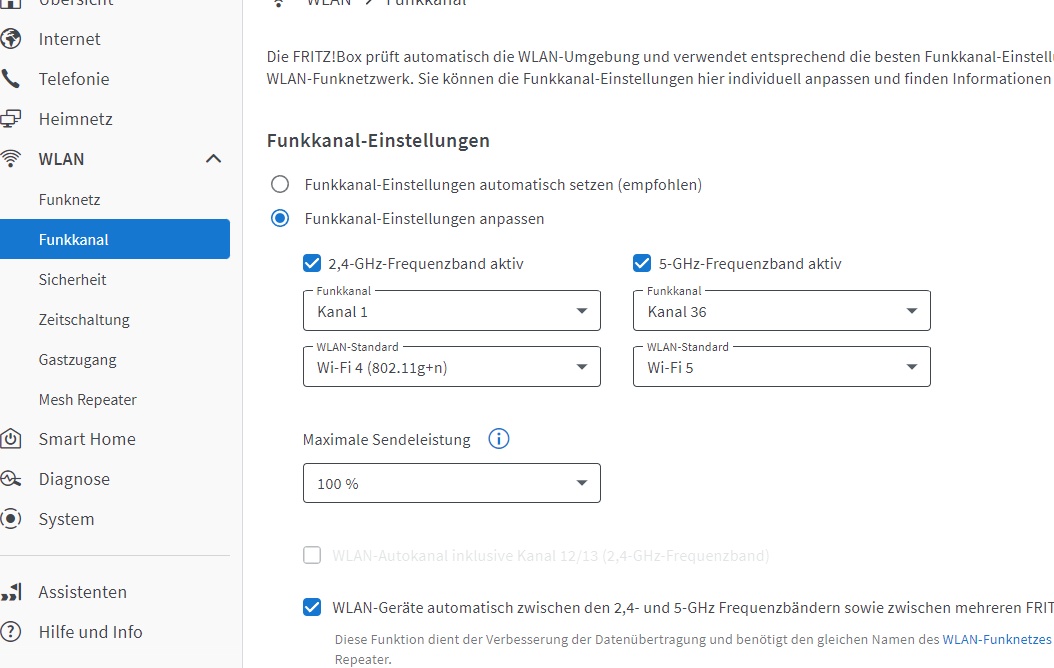Viewport: 1054px width, 668px height.
Task: Click the info icon next to Maximale Sendeleistung
Action: (498, 439)
